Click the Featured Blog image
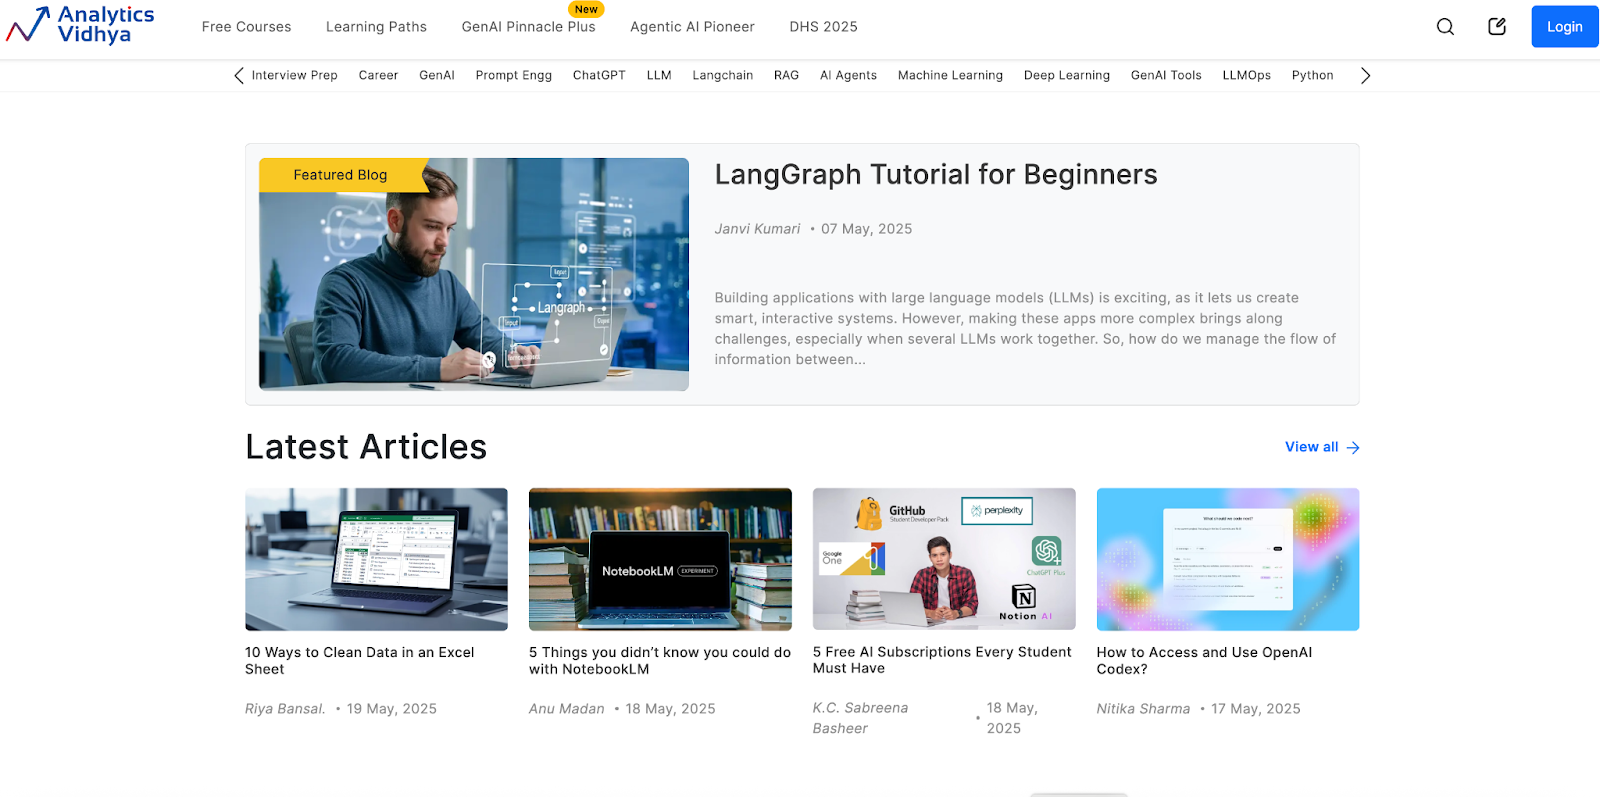This screenshot has width=1600, height=797. (473, 275)
